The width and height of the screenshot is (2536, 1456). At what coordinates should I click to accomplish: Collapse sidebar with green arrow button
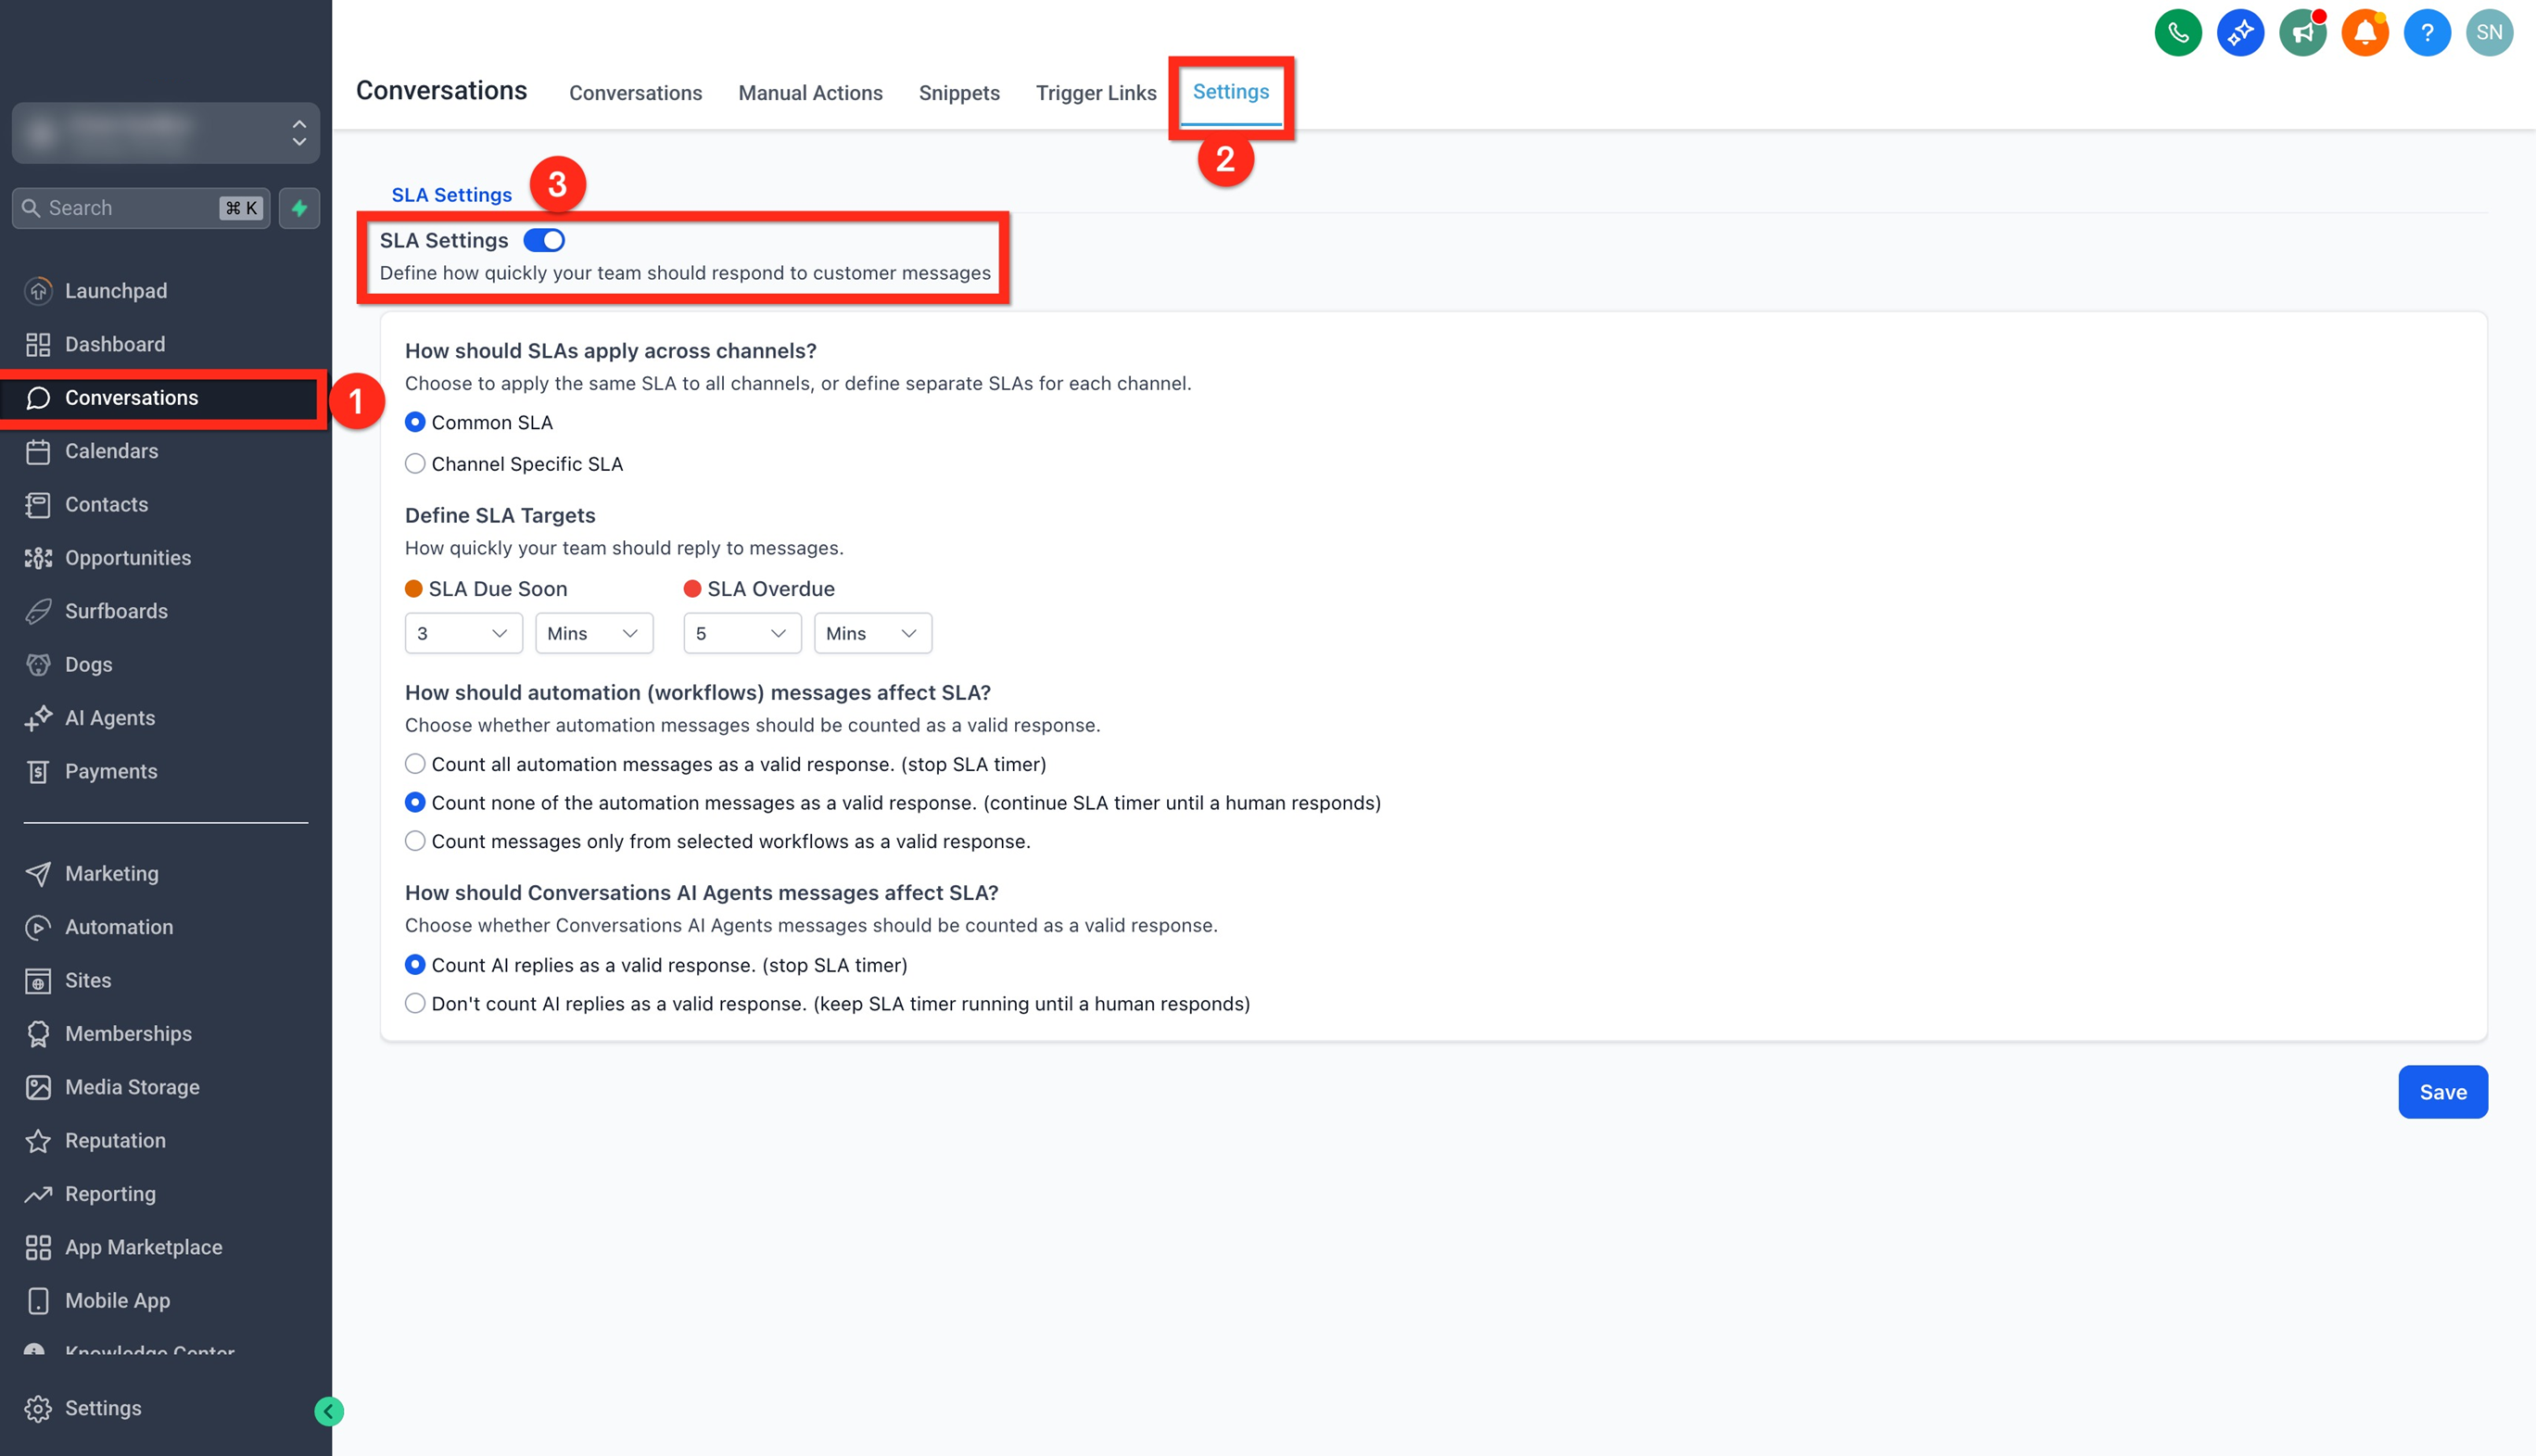[x=329, y=1411]
